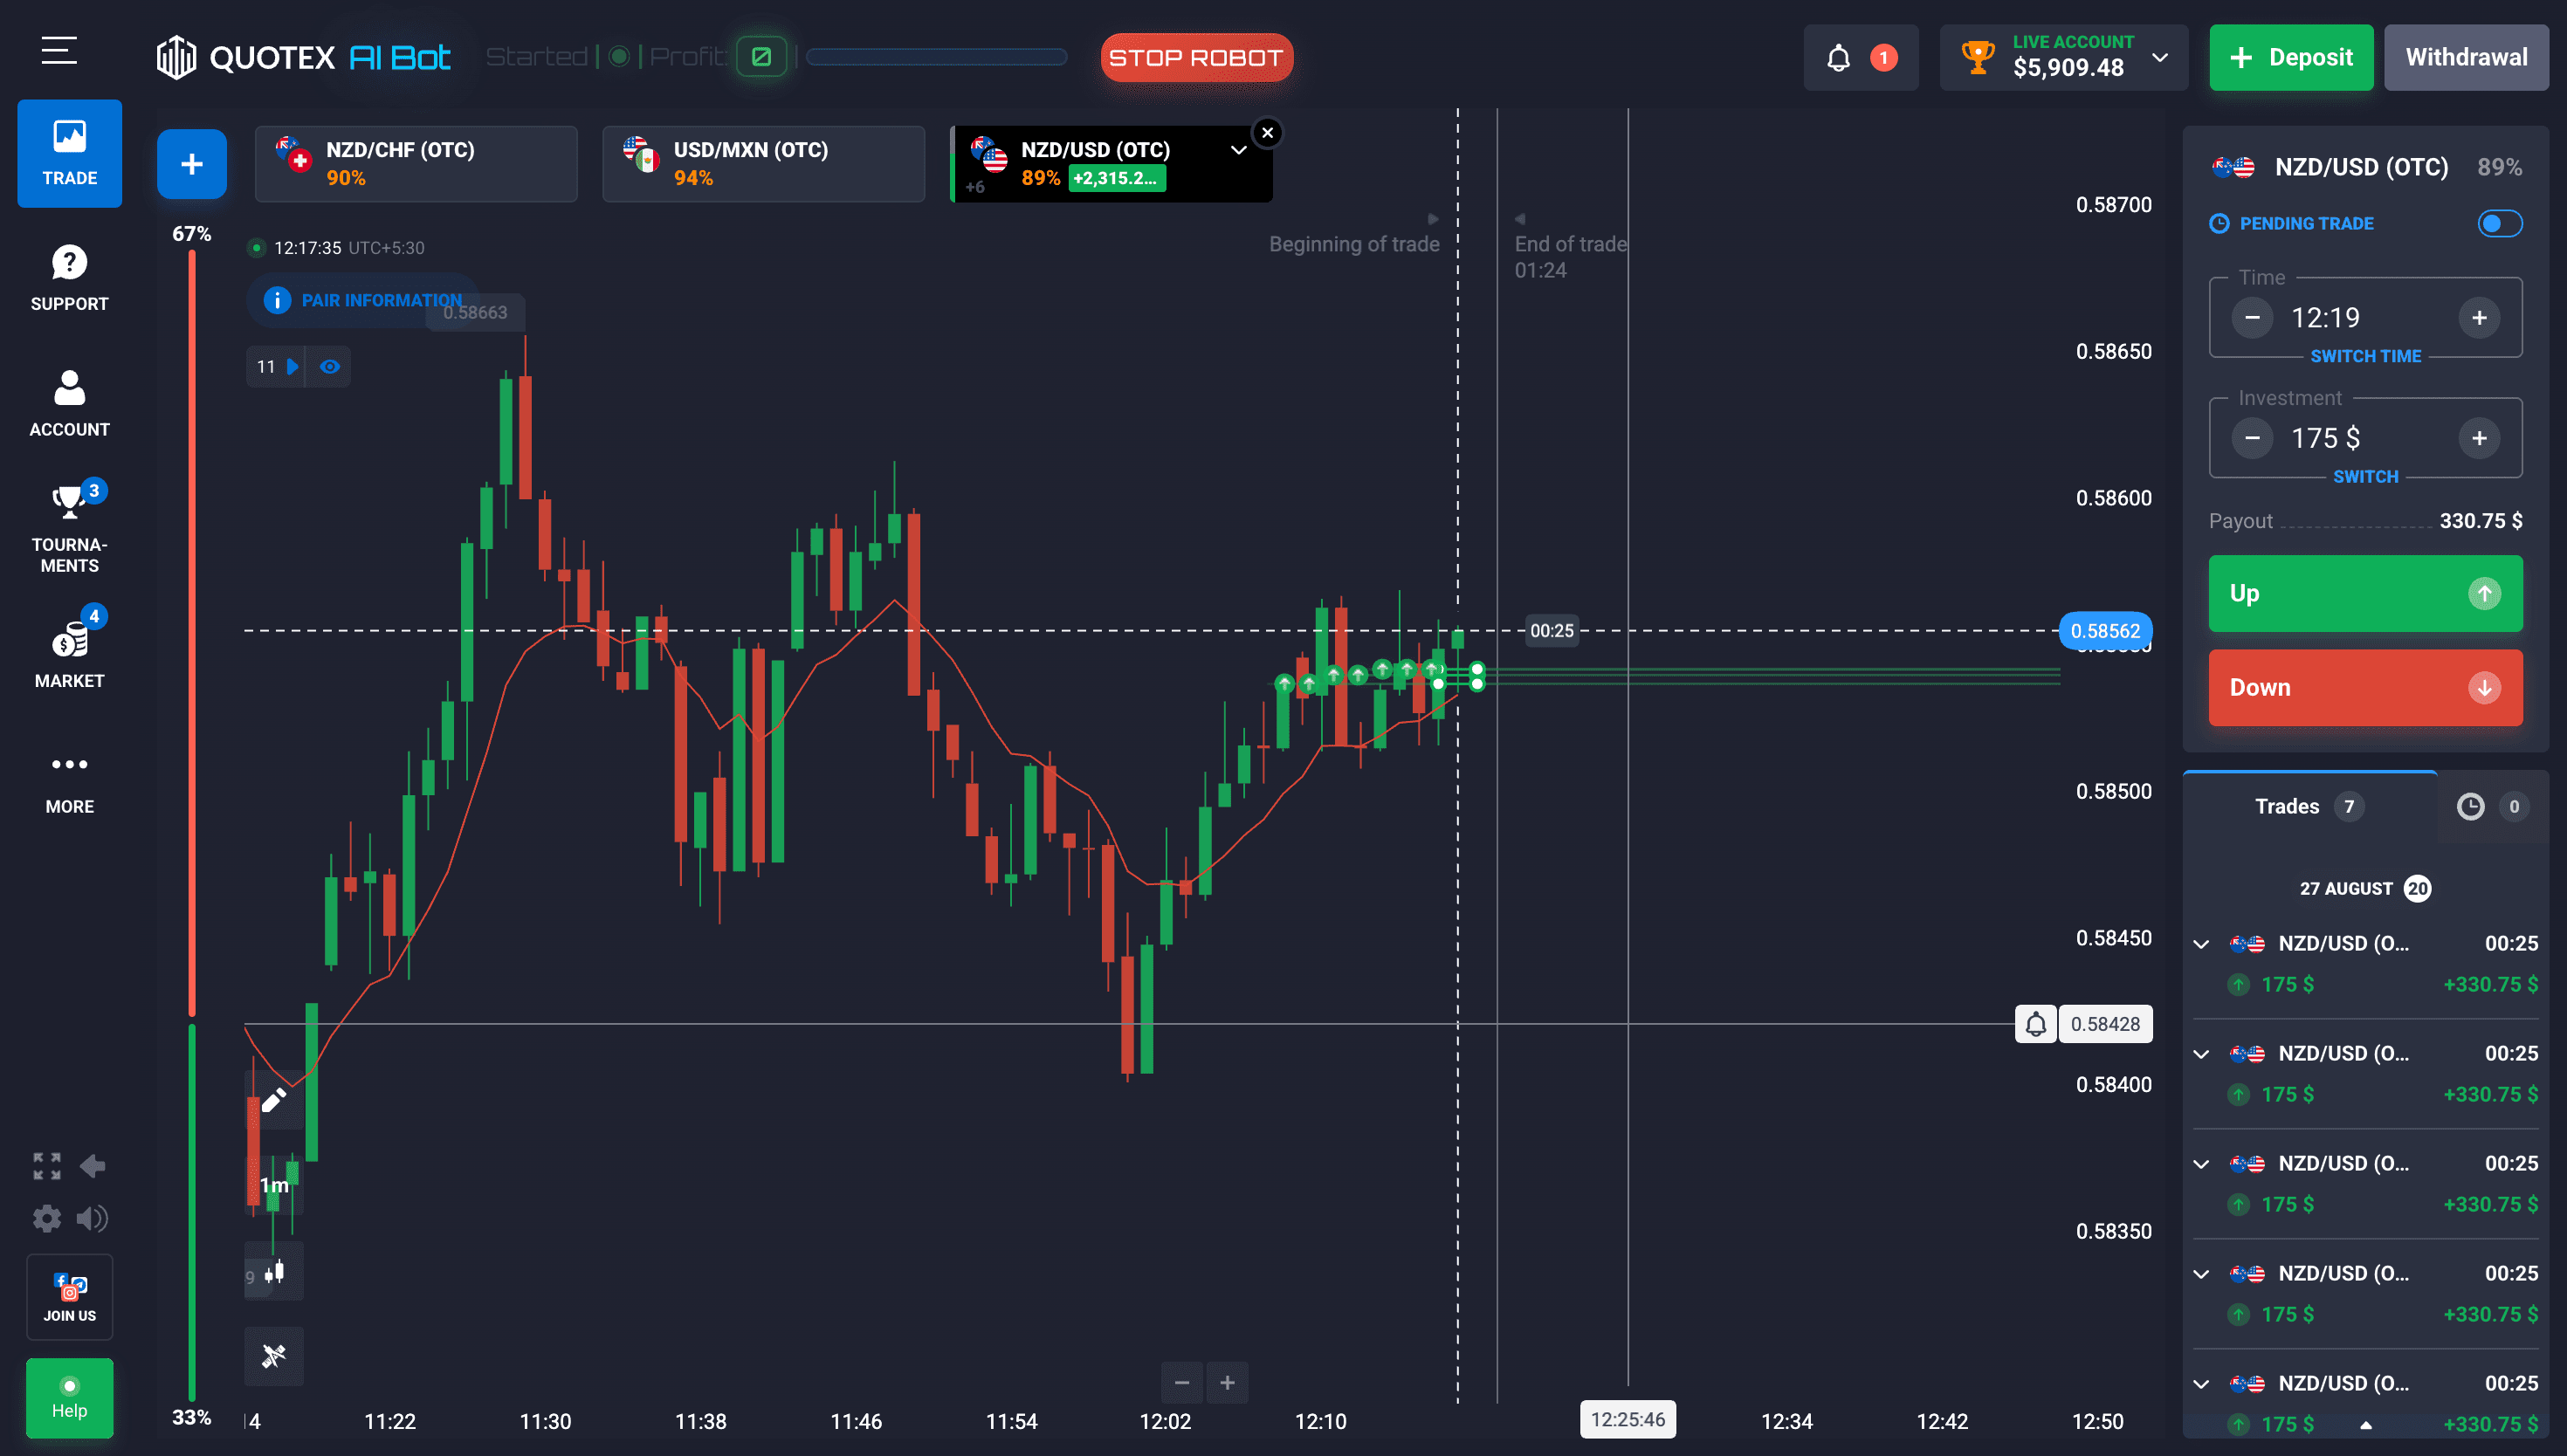Expand the second NZD/USD trade entry
This screenshot has width=2567, height=1456.
[x=2201, y=1053]
